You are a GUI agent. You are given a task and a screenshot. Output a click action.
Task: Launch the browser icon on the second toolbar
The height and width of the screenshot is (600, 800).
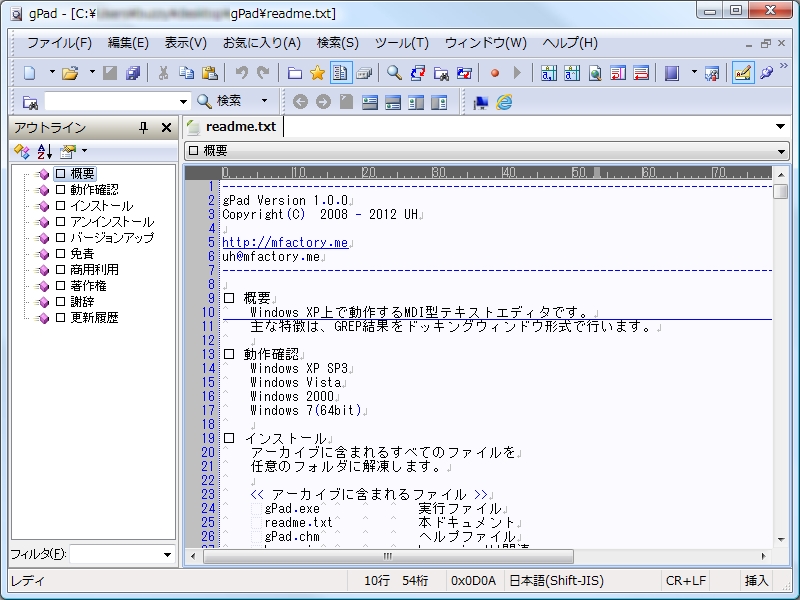pos(503,101)
